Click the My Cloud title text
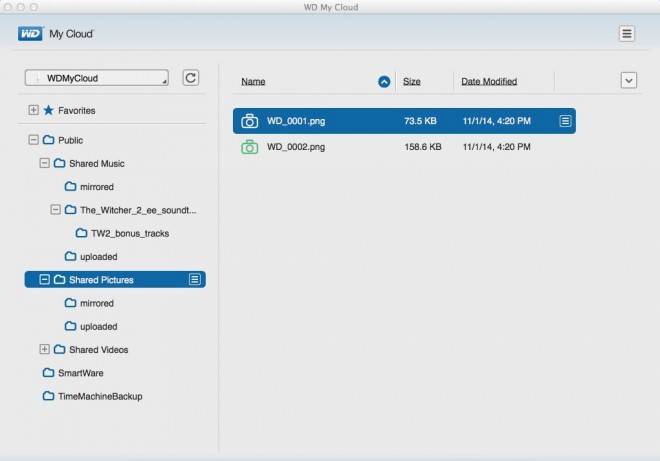This screenshot has width=660, height=461. click(71, 34)
